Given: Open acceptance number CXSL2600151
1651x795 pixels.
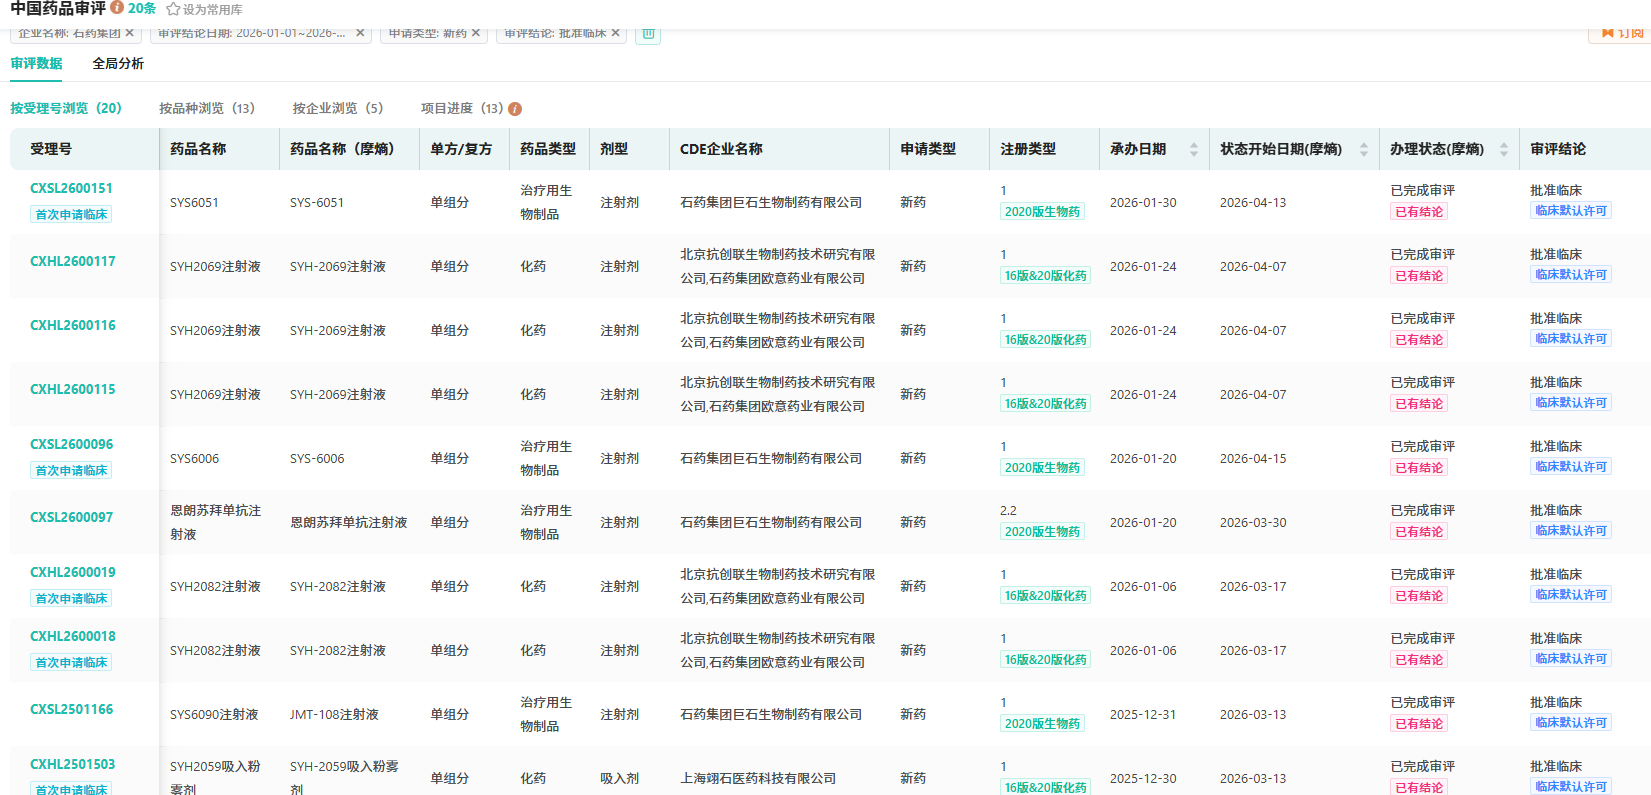Looking at the screenshot, I should point(71,188).
